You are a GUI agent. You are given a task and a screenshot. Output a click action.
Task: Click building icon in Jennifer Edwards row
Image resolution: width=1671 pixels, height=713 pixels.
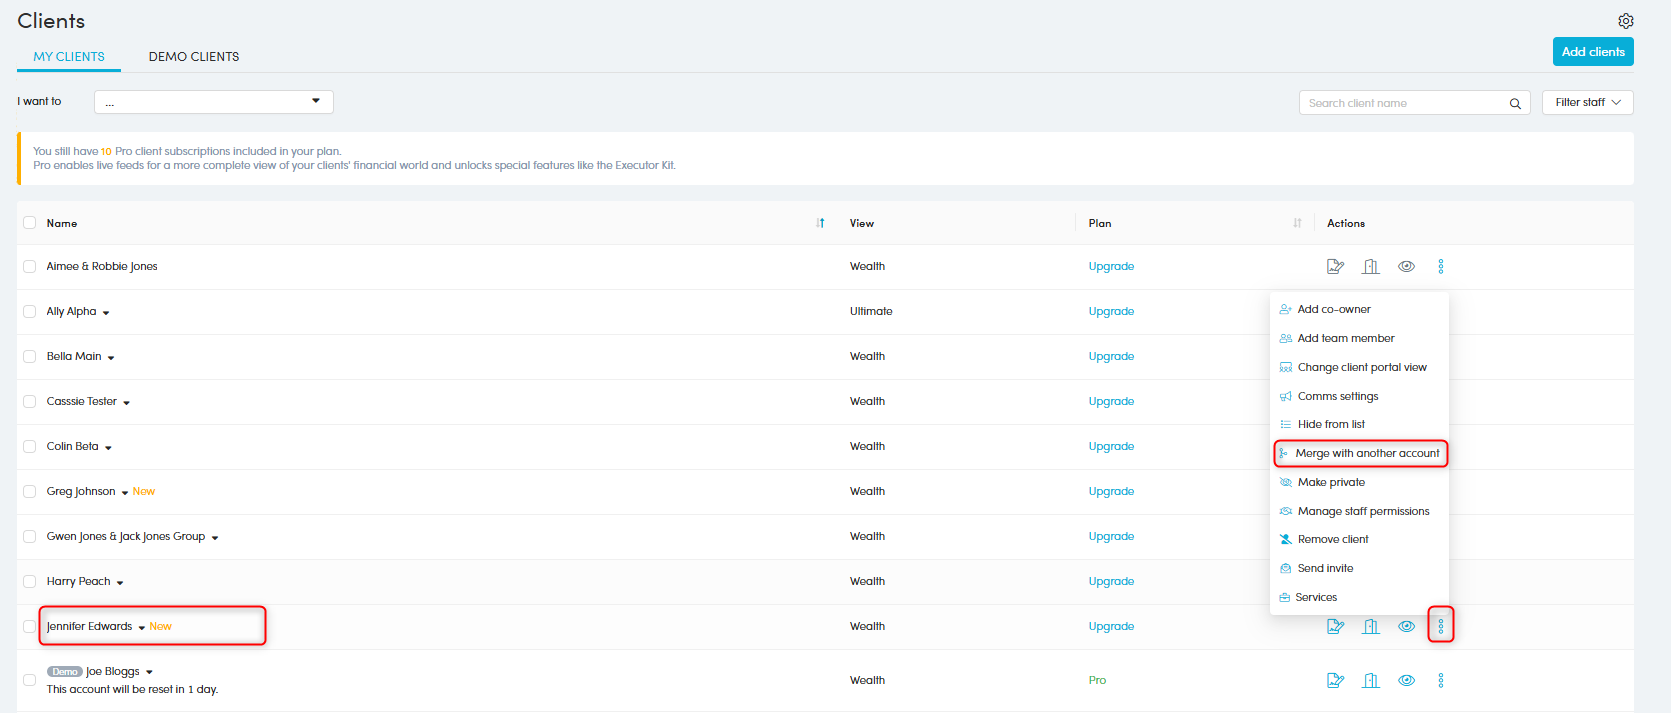[x=1371, y=626]
